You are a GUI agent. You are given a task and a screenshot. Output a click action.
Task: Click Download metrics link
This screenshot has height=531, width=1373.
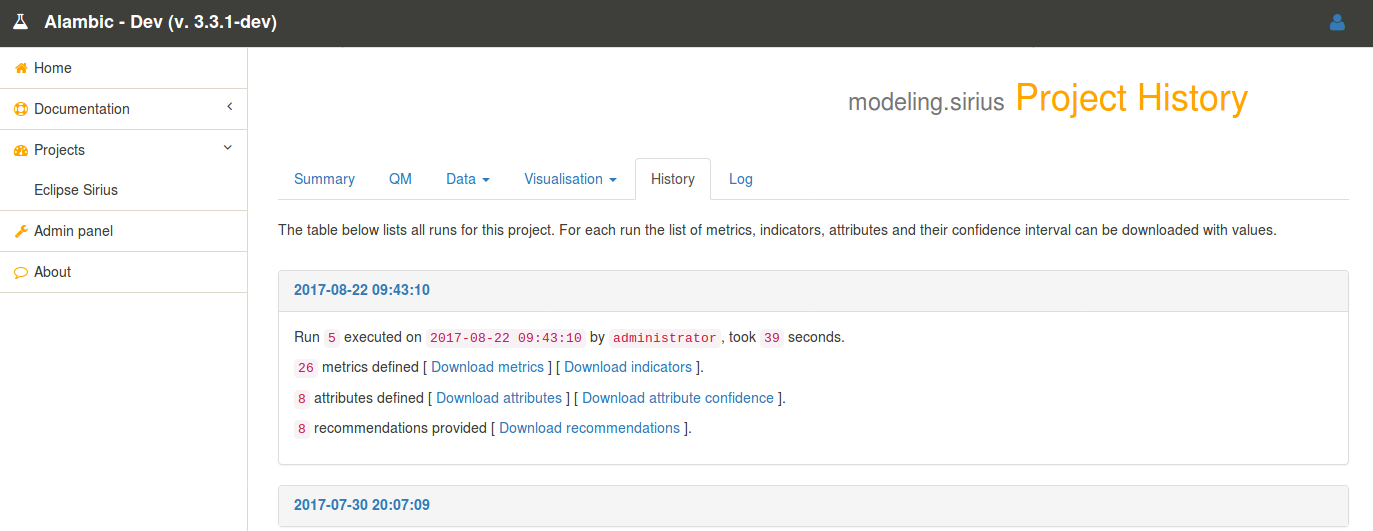click(x=487, y=367)
